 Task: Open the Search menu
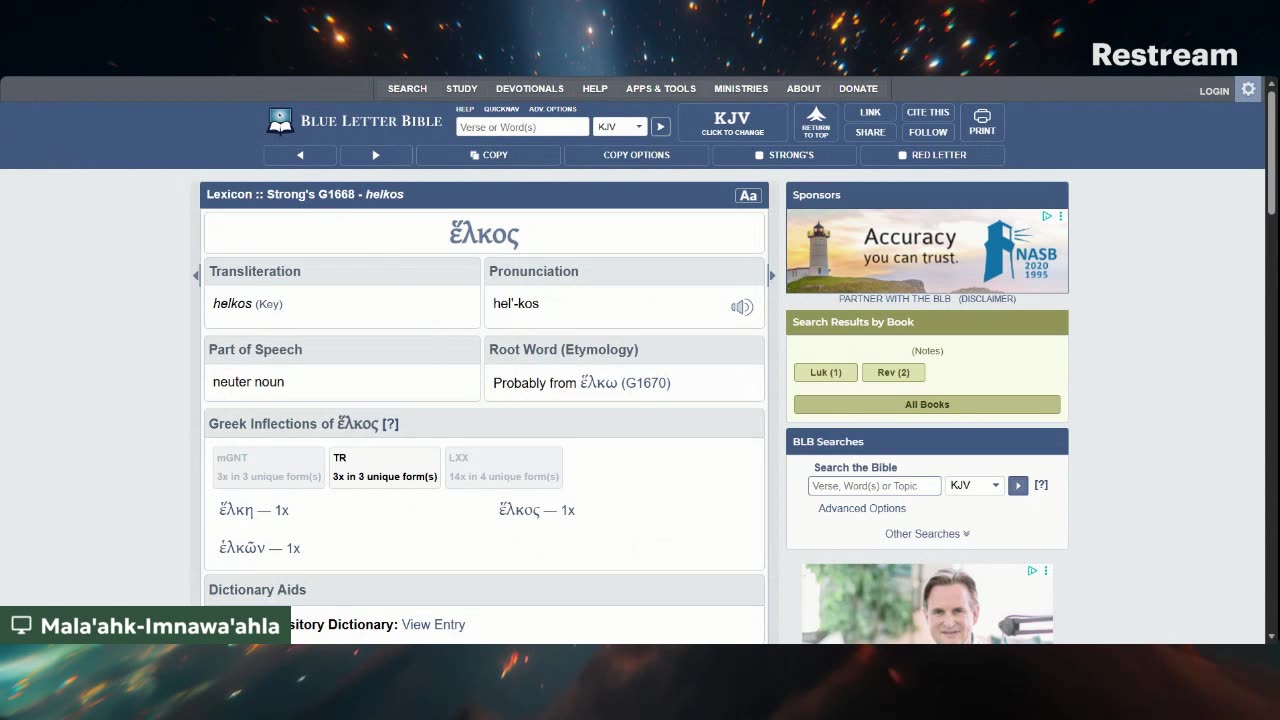coord(407,89)
